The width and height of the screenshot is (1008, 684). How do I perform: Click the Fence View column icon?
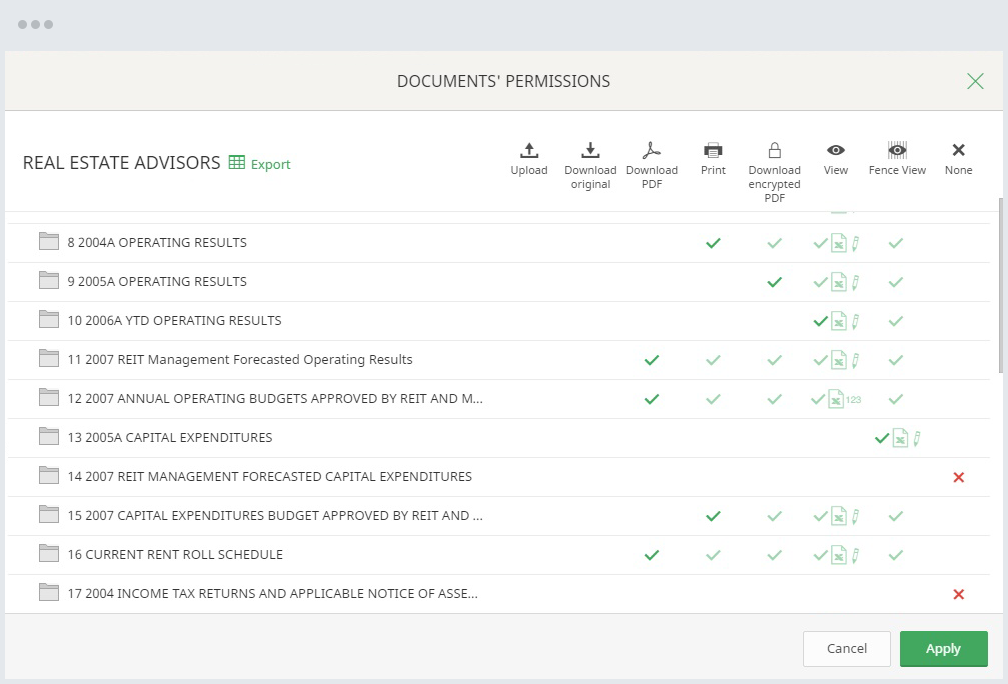click(897, 150)
